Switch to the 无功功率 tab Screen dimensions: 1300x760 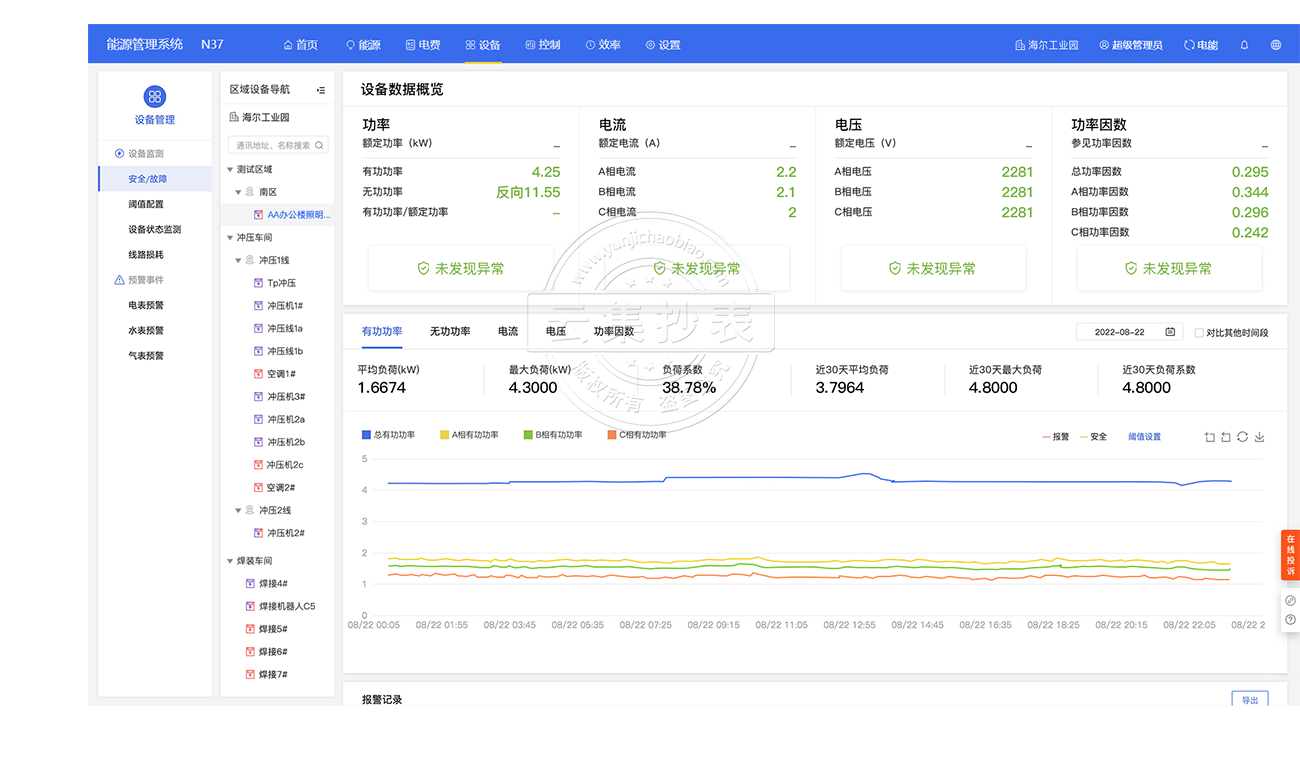coord(450,331)
